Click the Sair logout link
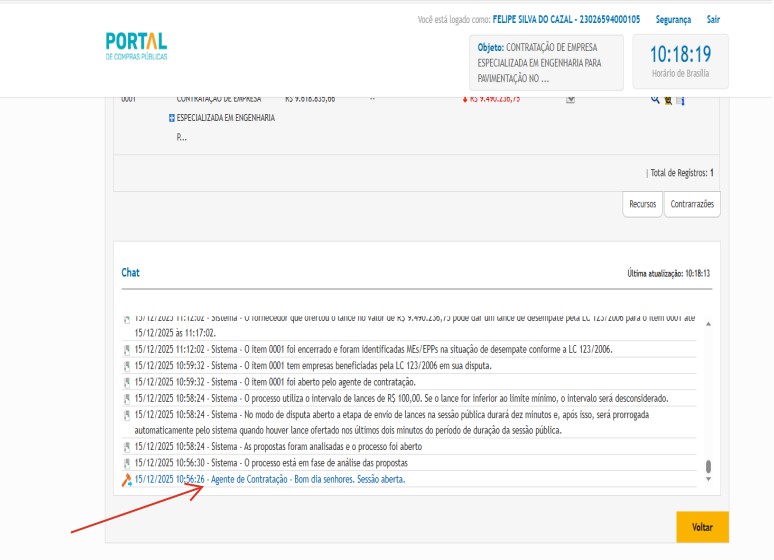The image size is (774, 560). (713, 20)
